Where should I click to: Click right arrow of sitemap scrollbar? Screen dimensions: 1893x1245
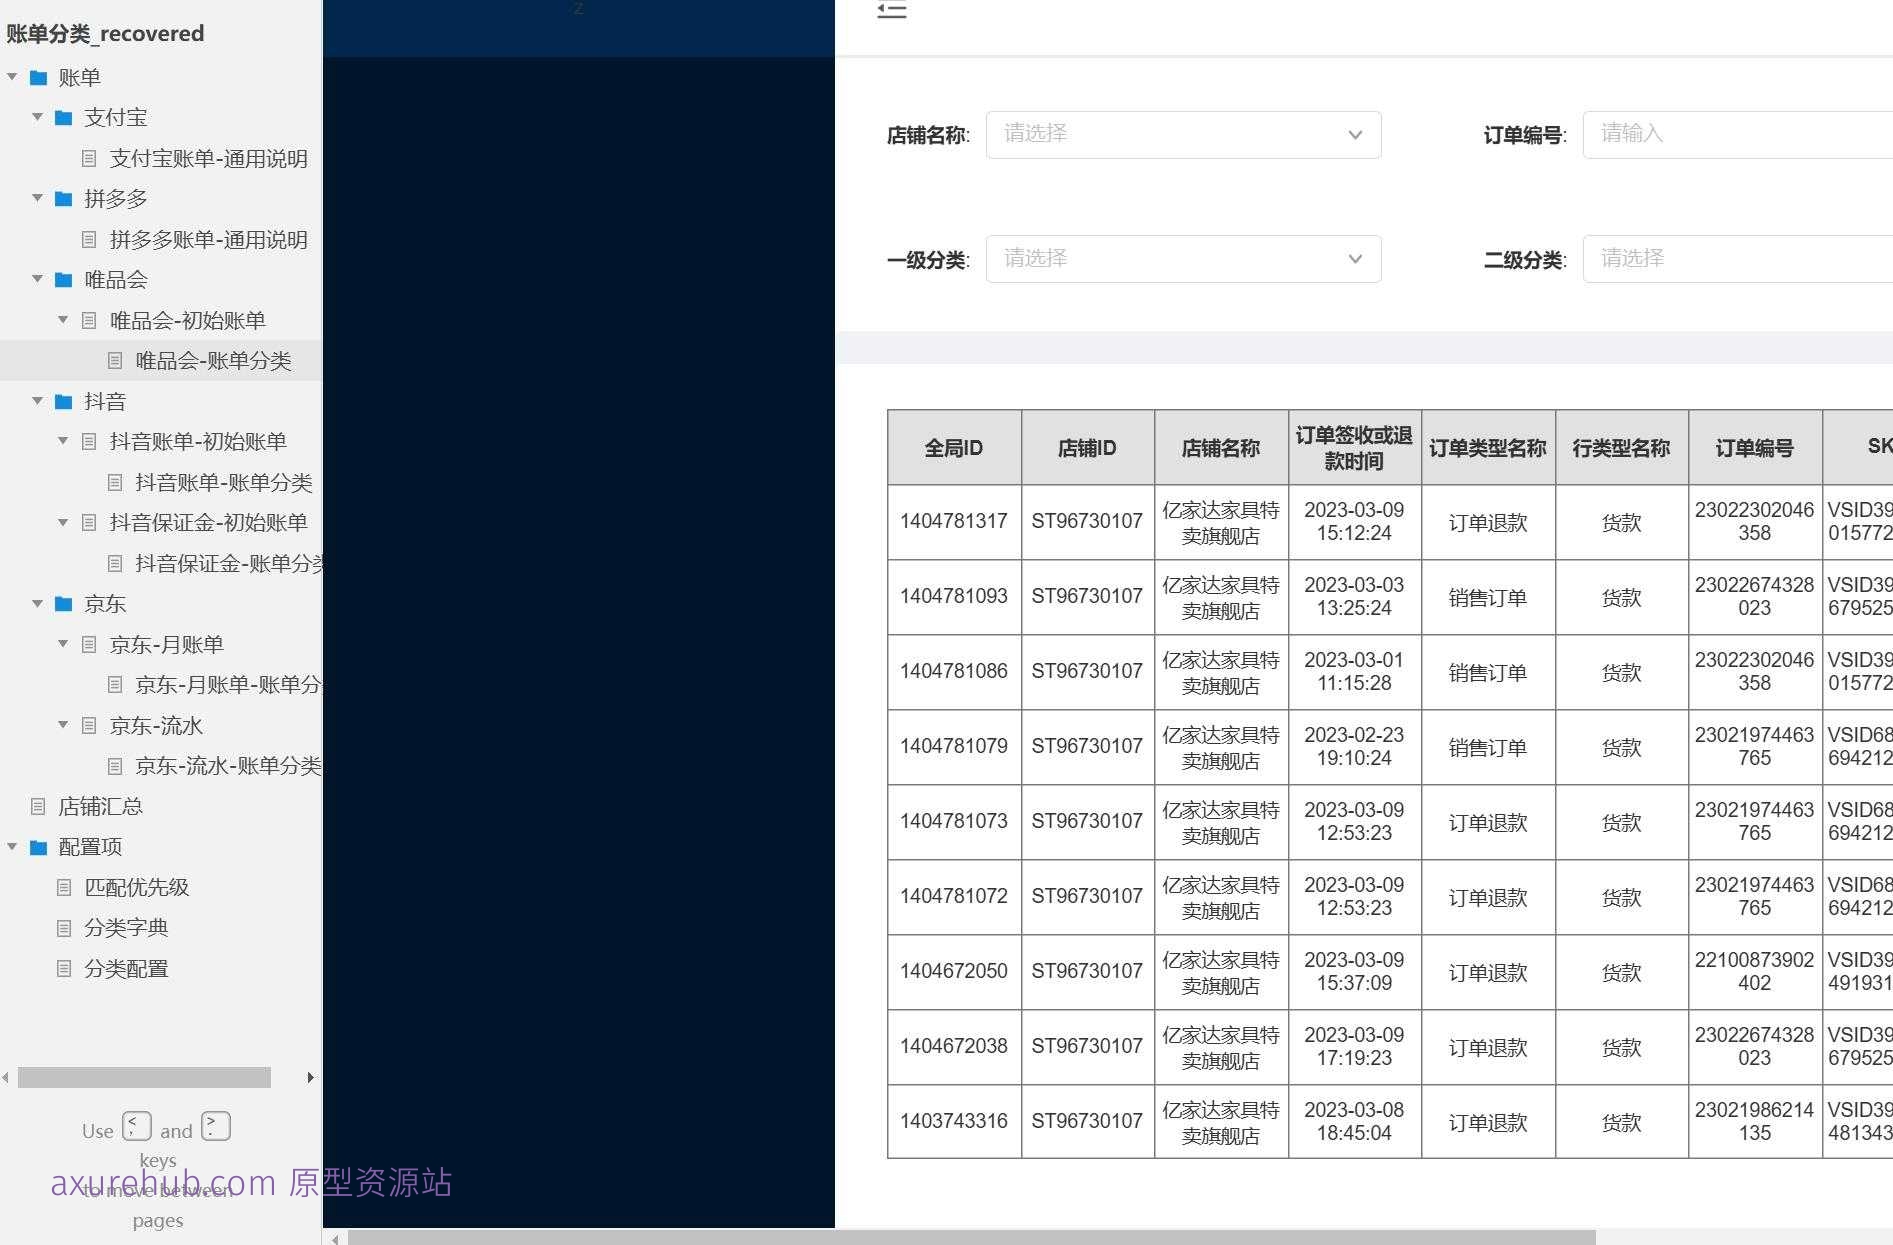click(310, 1077)
